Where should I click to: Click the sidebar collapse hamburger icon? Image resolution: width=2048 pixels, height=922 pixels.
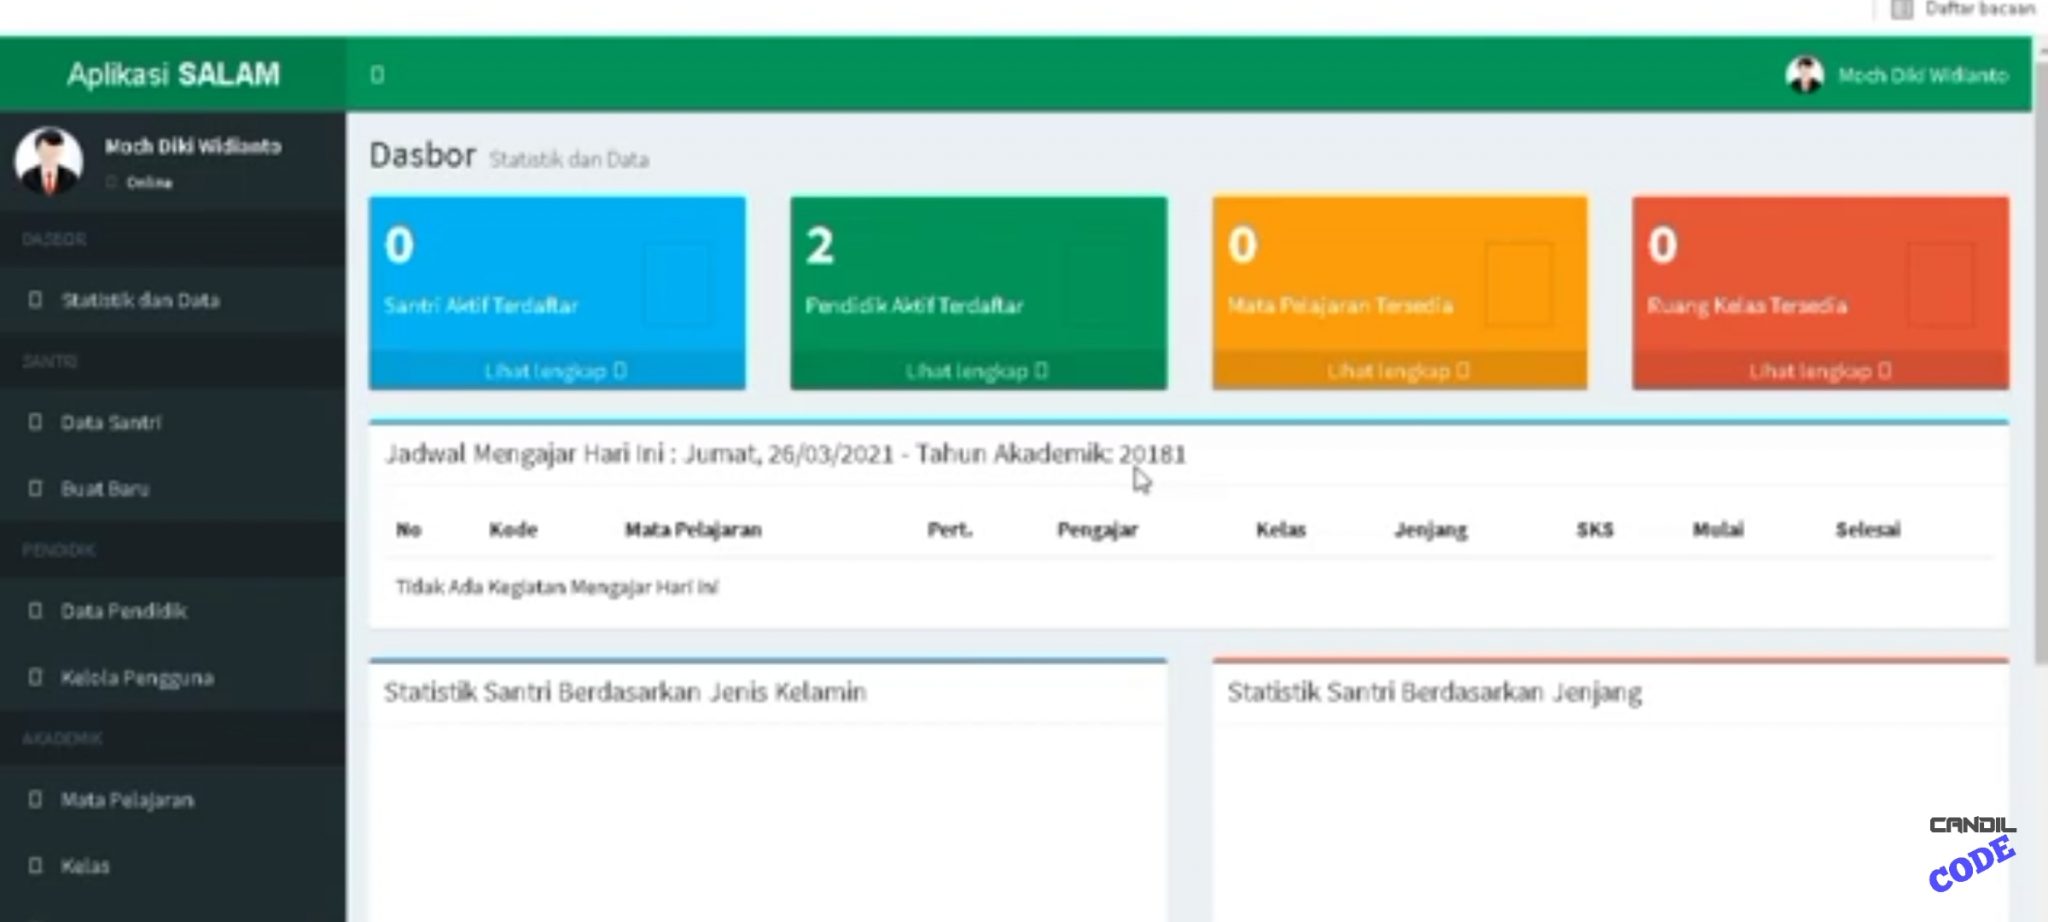pyautogui.click(x=377, y=74)
